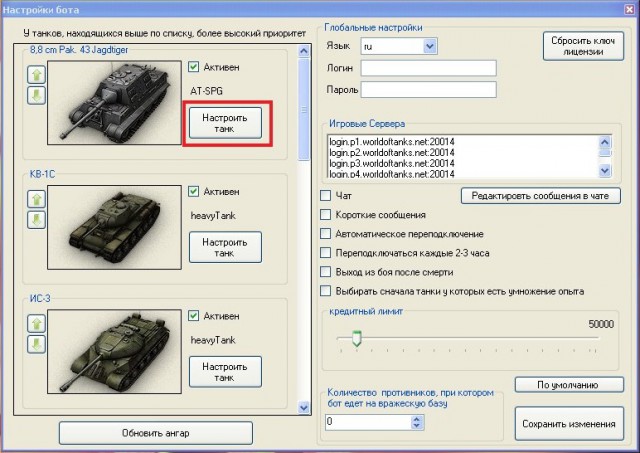
Task: Enable Короткие сообщения option
Action: 325,215
